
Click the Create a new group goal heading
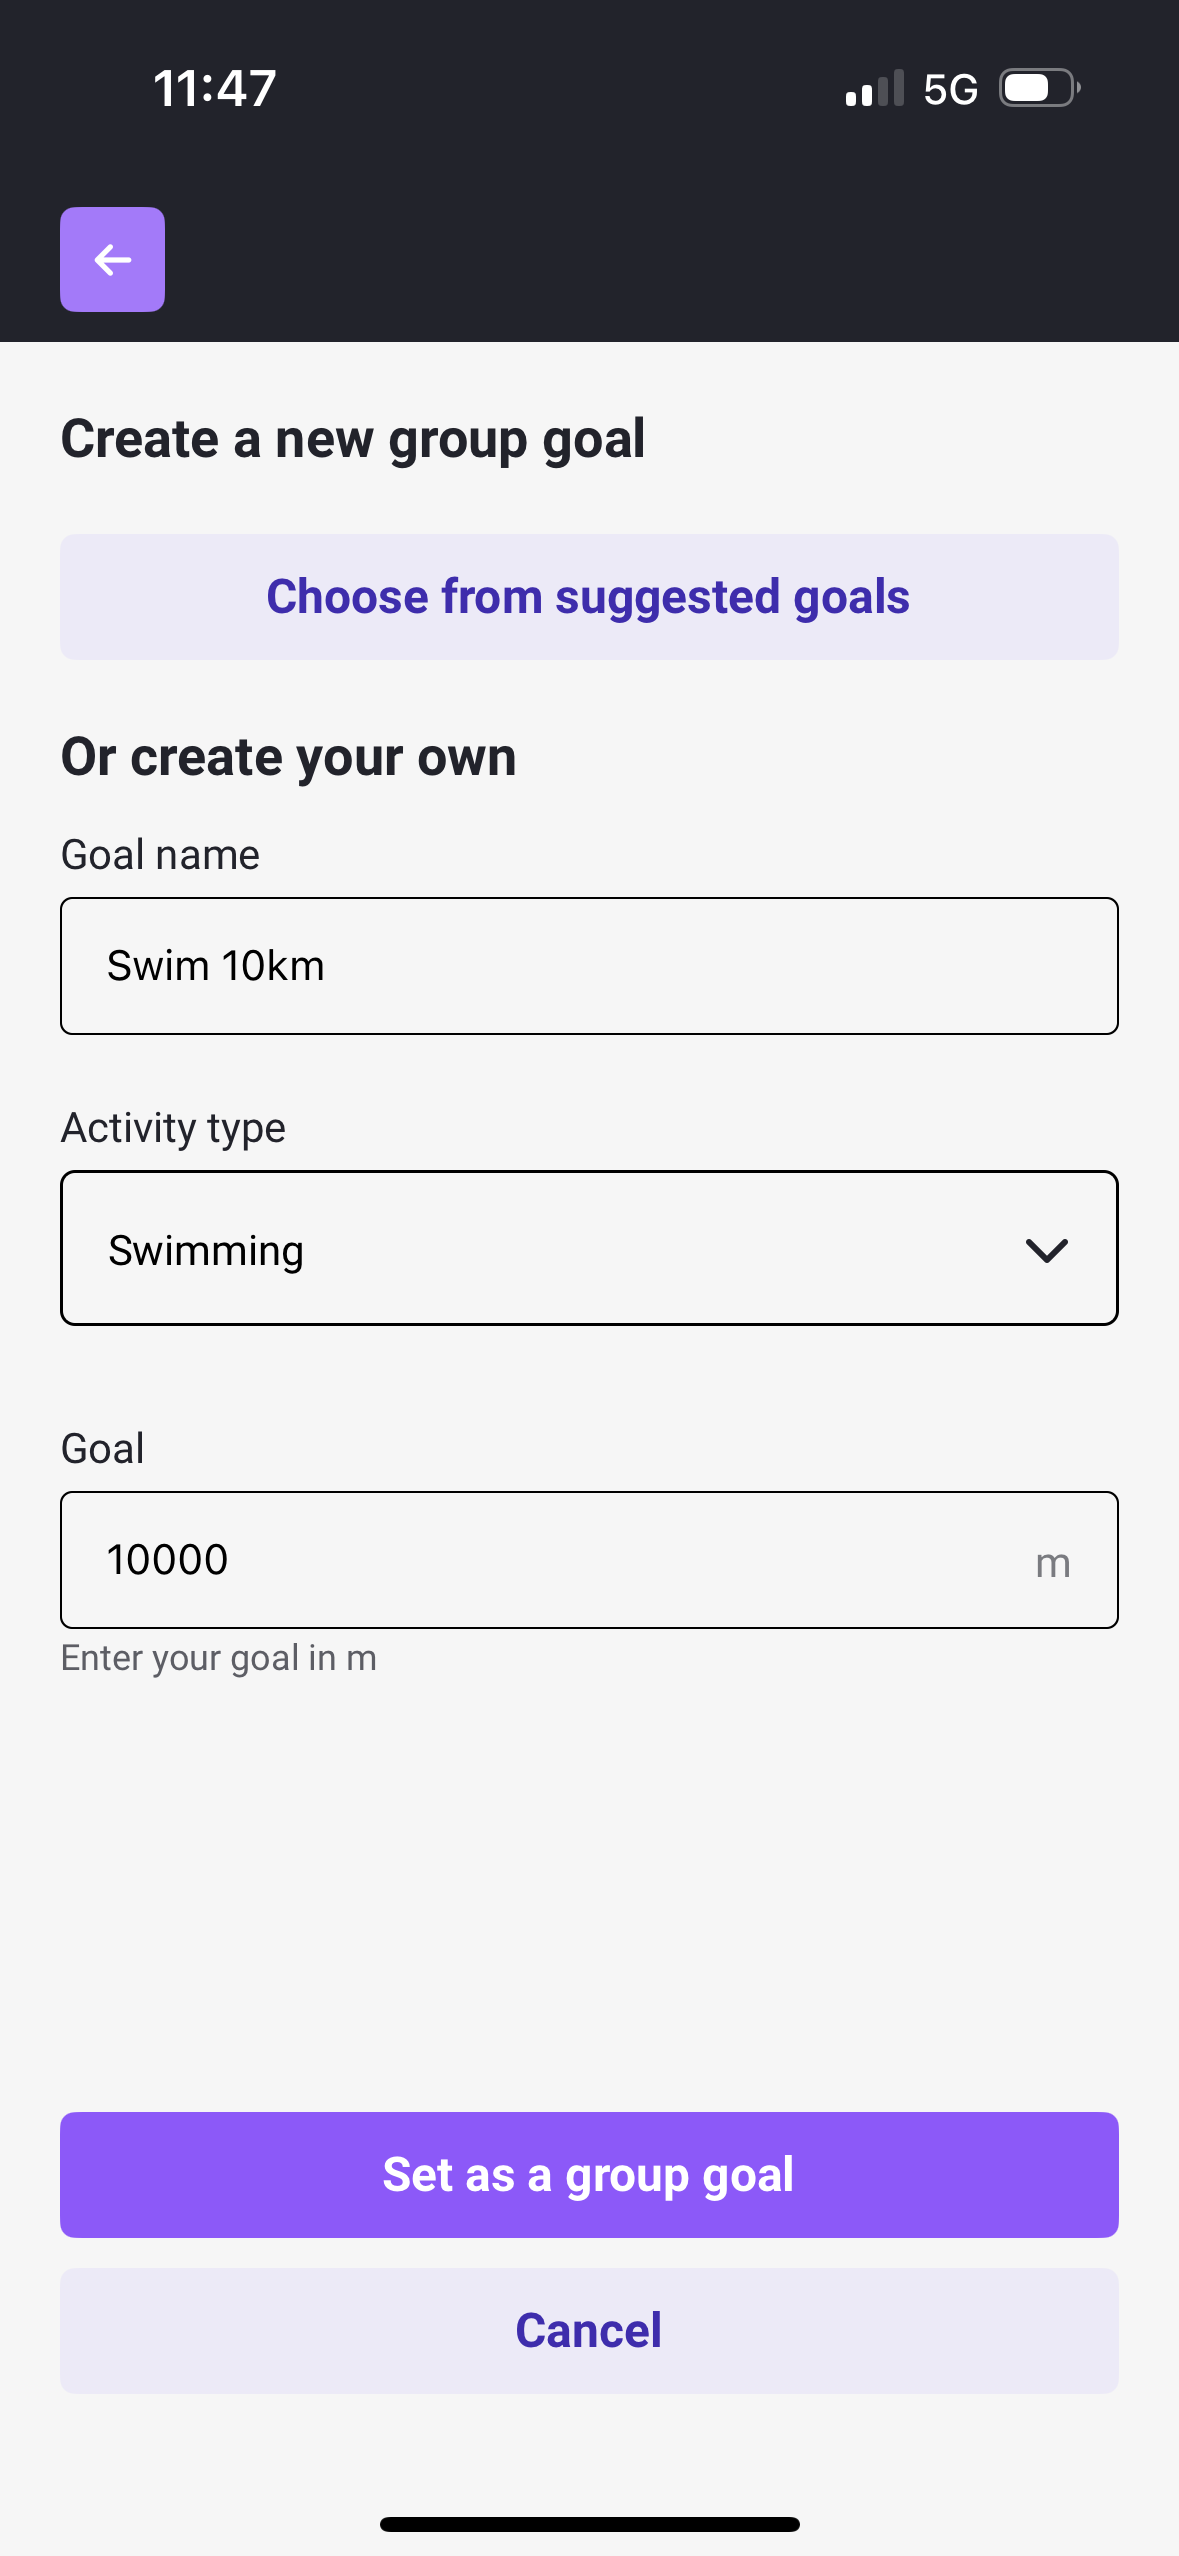click(353, 440)
